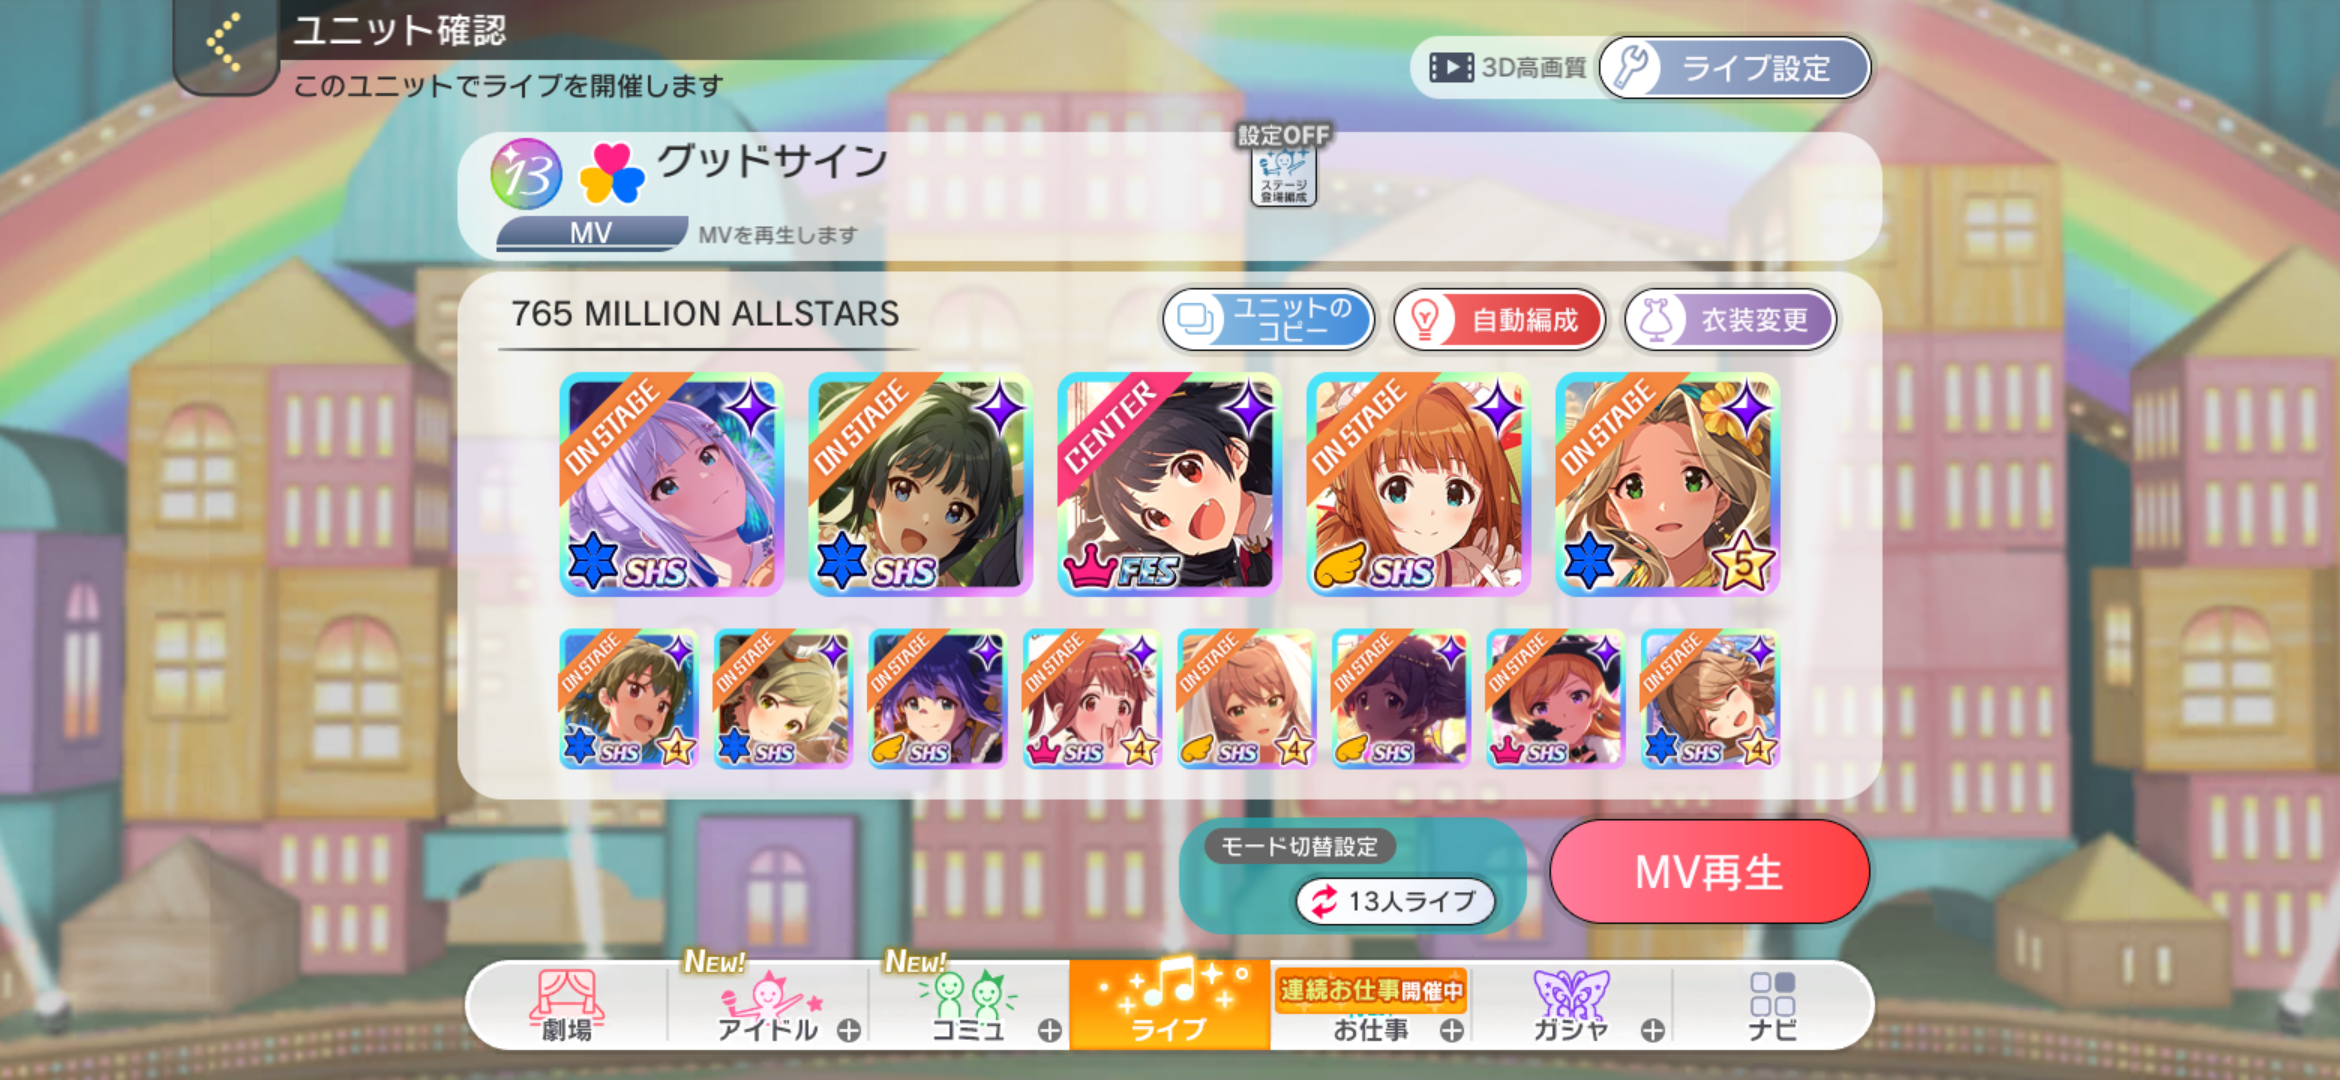Open 衣装変更 costume change

tap(1730, 320)
